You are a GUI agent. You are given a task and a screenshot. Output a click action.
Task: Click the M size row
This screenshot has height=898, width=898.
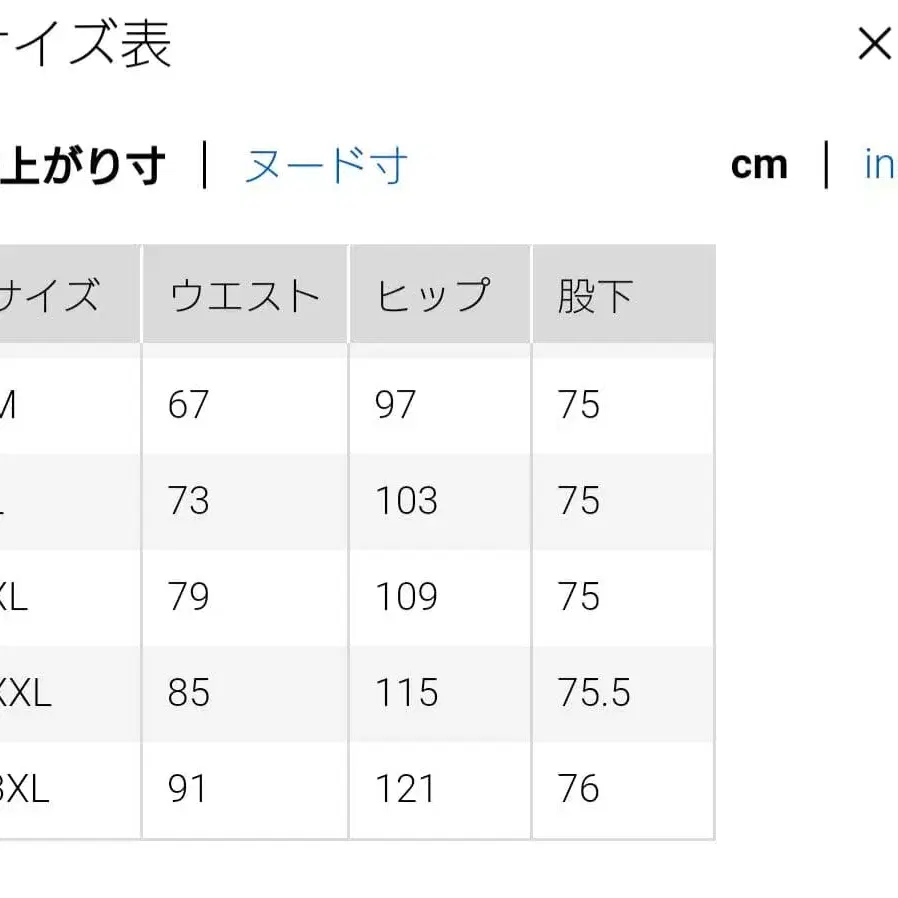click(x=24, y=405)
